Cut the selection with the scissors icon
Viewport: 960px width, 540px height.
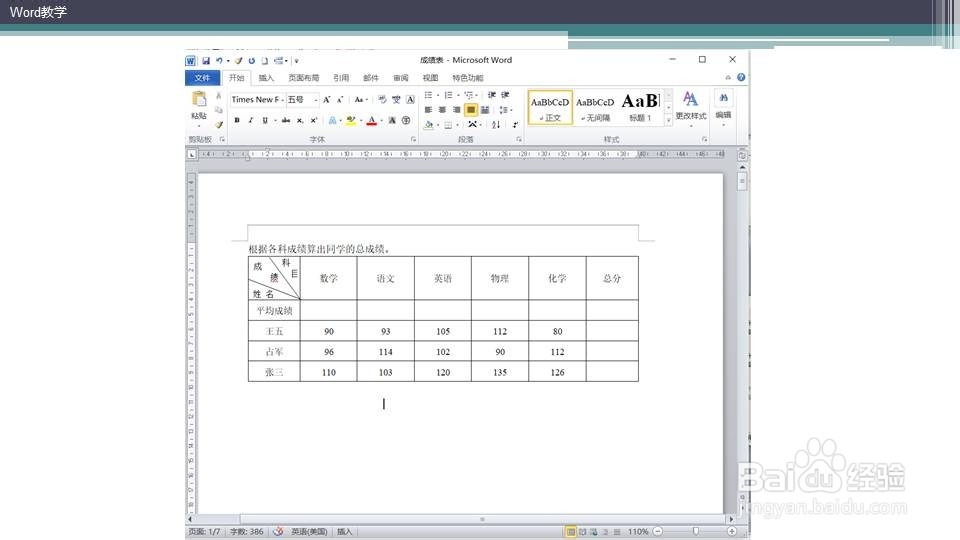219,96
